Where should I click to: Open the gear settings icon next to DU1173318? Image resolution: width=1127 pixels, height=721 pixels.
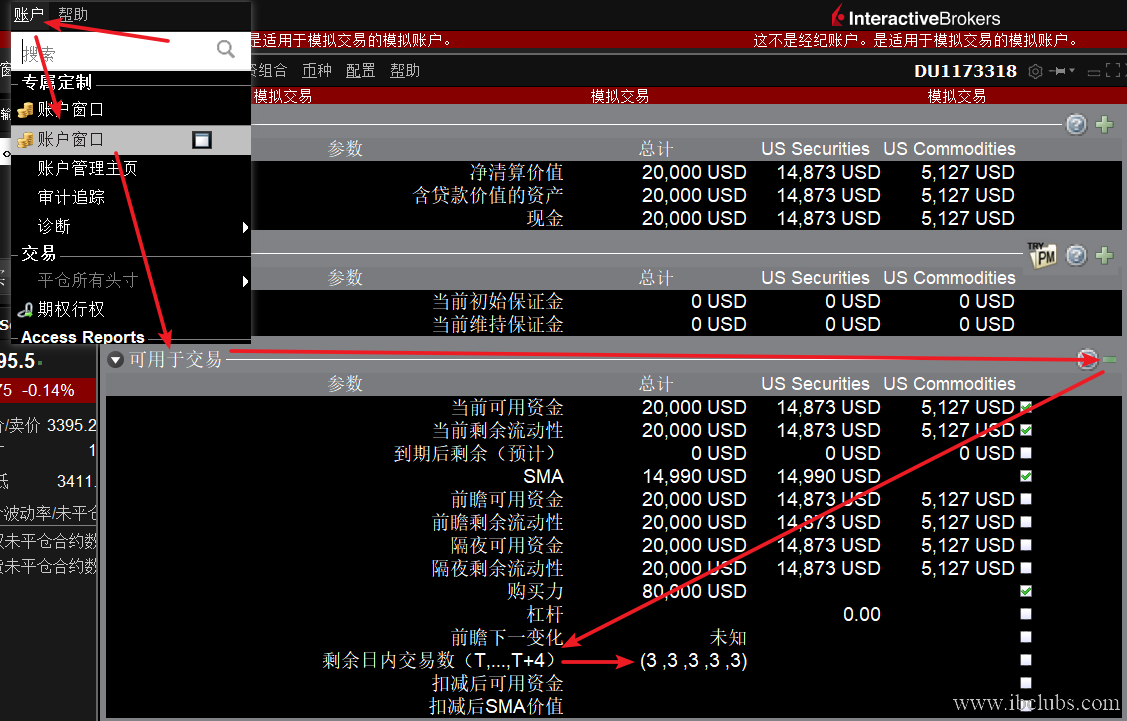point(1035,71)
